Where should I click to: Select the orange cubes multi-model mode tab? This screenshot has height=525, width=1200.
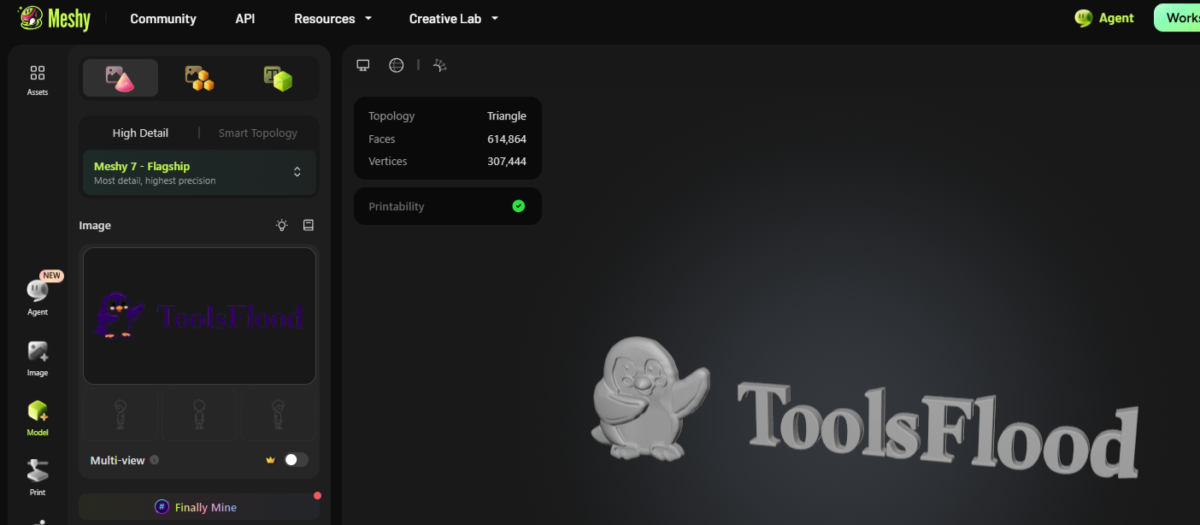coord(200,78)
